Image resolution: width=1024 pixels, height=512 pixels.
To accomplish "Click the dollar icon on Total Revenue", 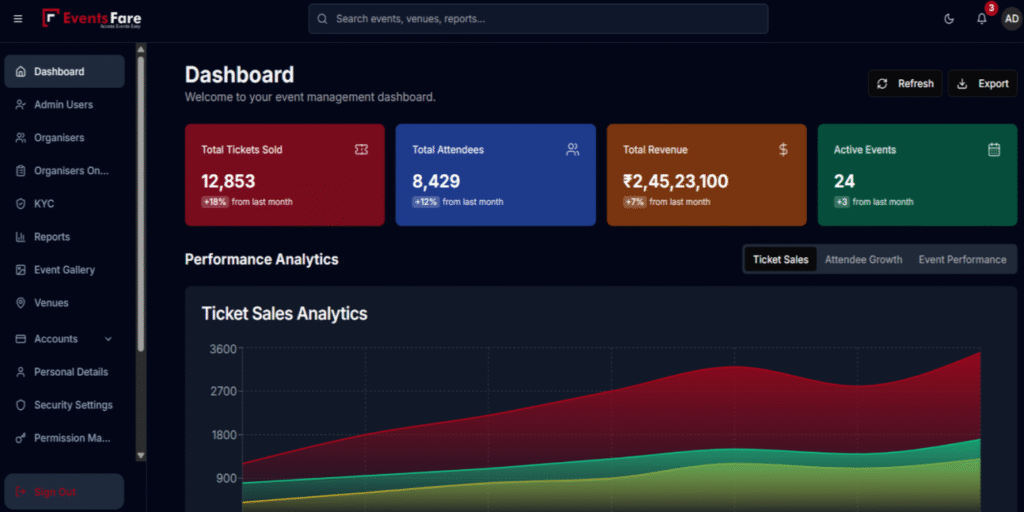I will [783, 150].
